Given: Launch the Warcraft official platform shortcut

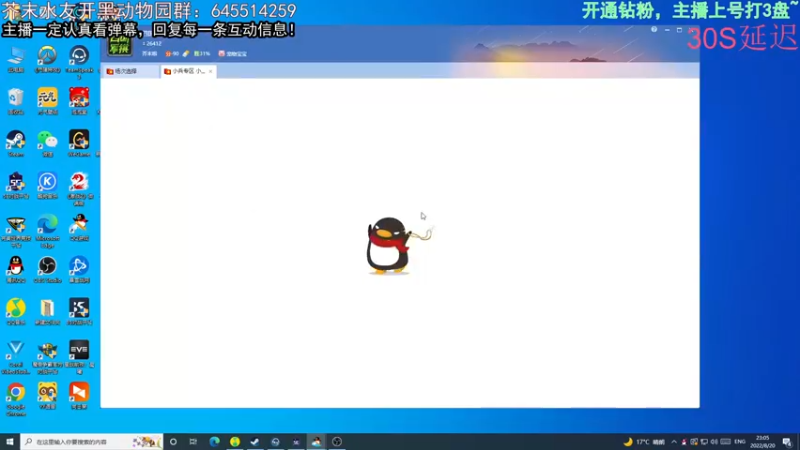Looking at the screenshot, I should coord(47,356).
